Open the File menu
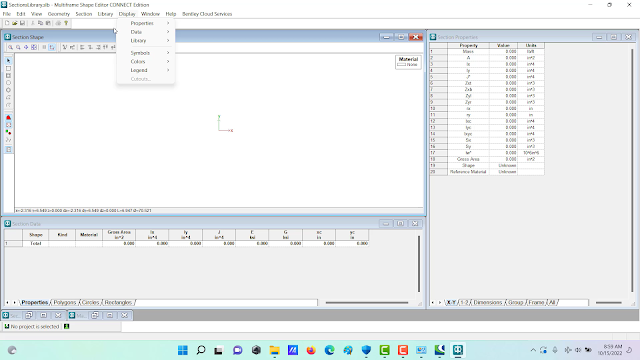This screenshot has height=360, width=640. tap(7, 14)
